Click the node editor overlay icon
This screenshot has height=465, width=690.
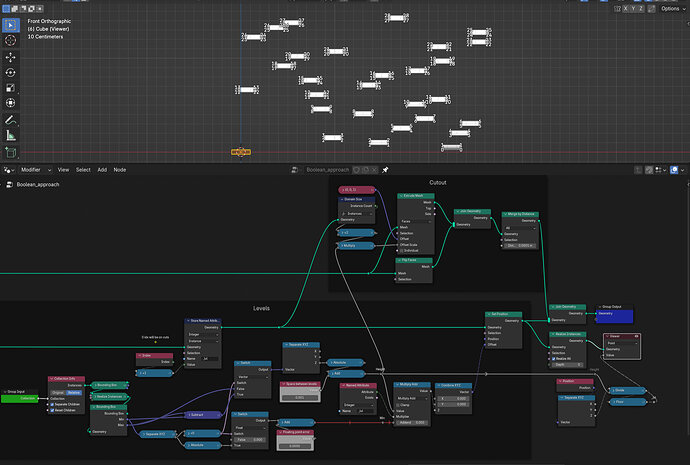pyautogui.click(x=674, y=170)
